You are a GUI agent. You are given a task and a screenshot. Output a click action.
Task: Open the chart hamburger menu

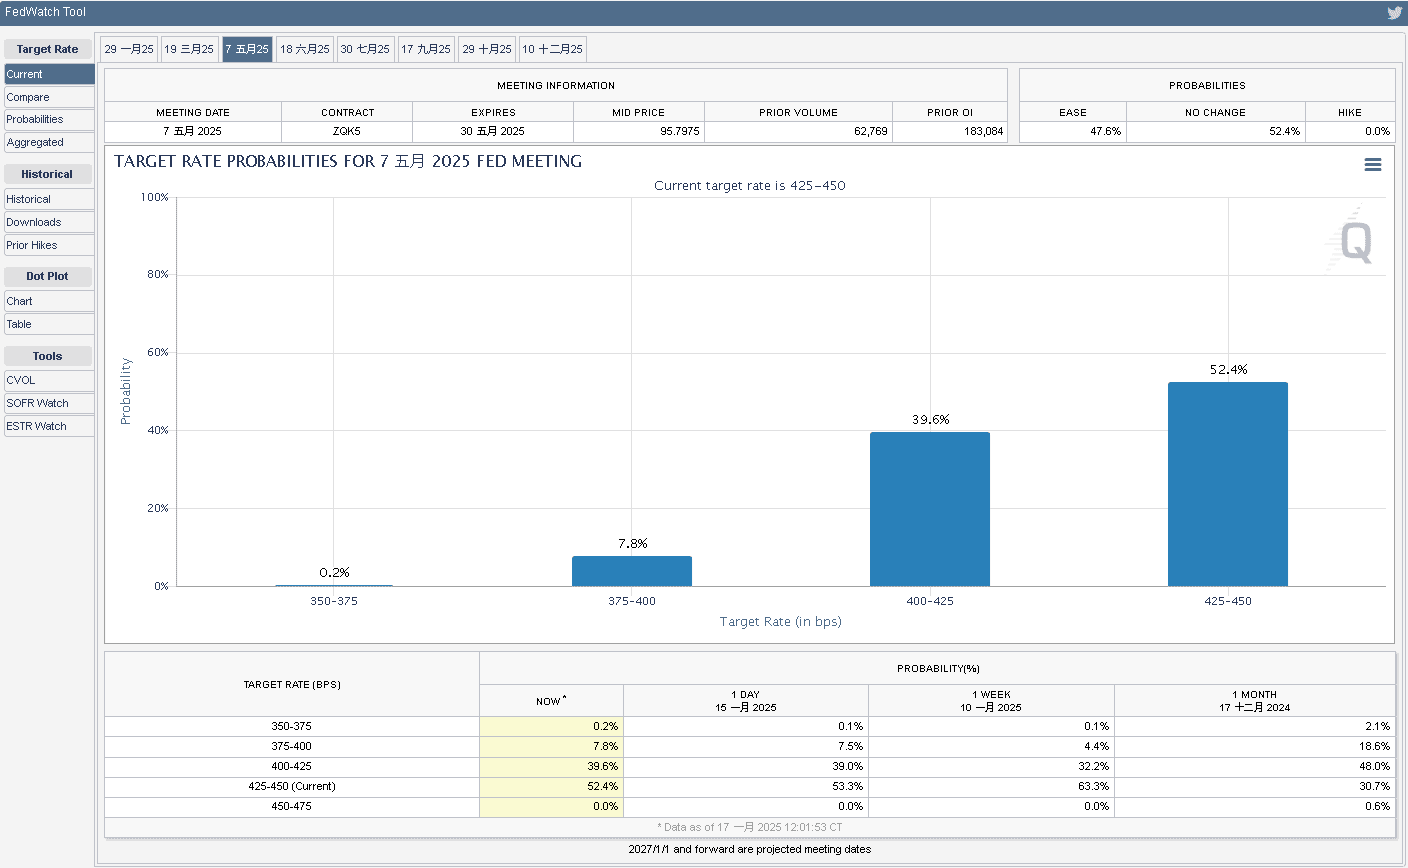(1373, 165)
